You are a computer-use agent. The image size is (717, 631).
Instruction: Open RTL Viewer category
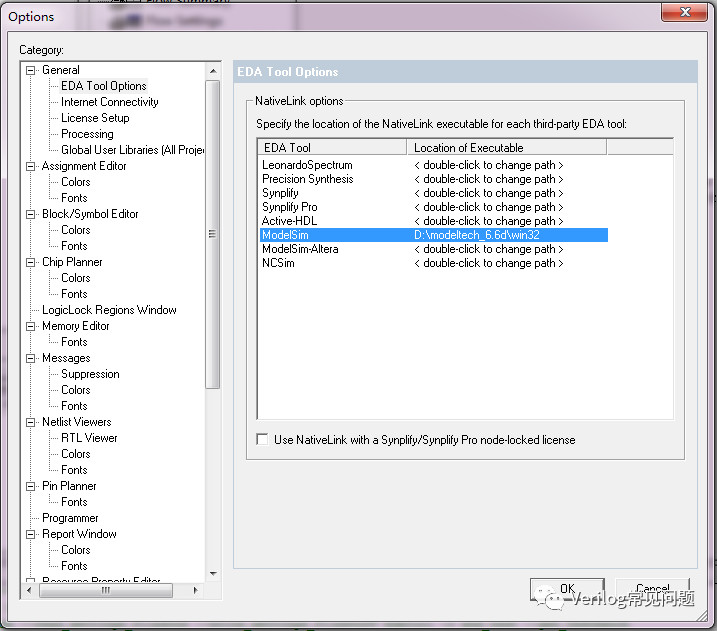coord(89,438)
